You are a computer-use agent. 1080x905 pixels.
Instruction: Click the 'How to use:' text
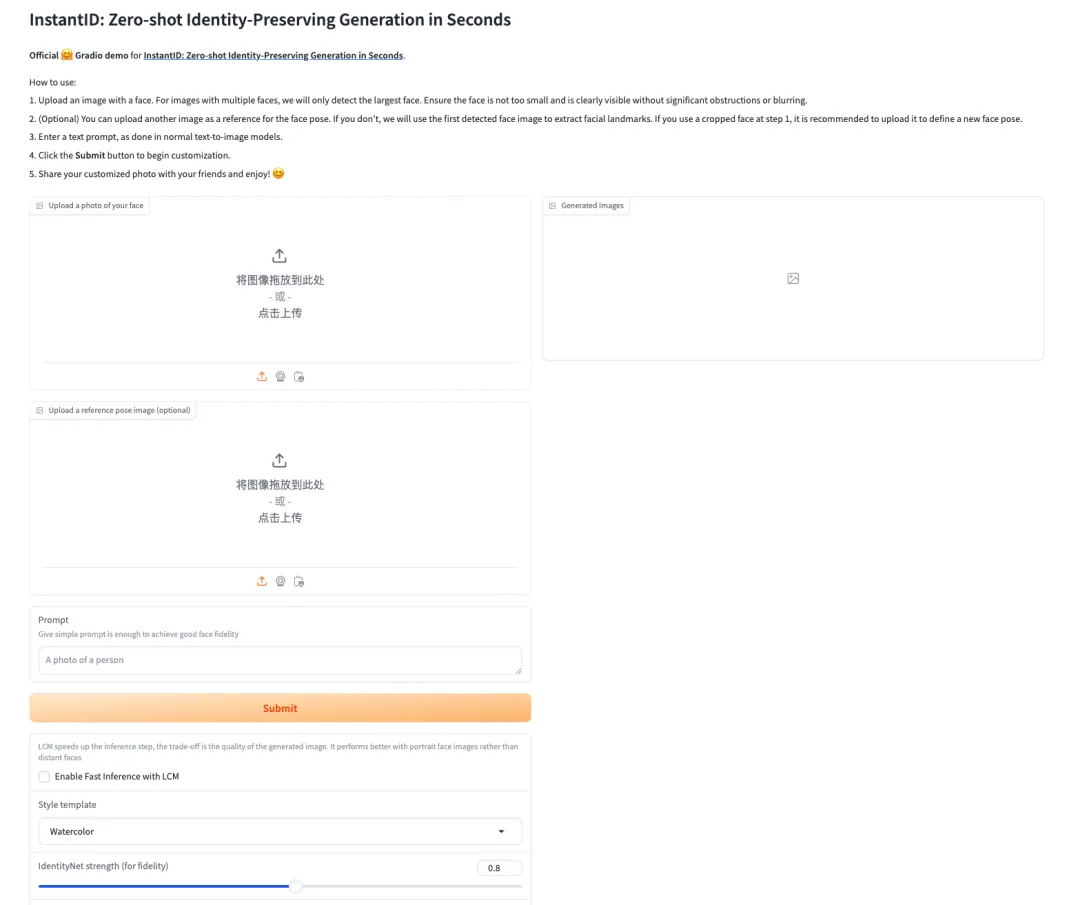click(x=52, y=83)
